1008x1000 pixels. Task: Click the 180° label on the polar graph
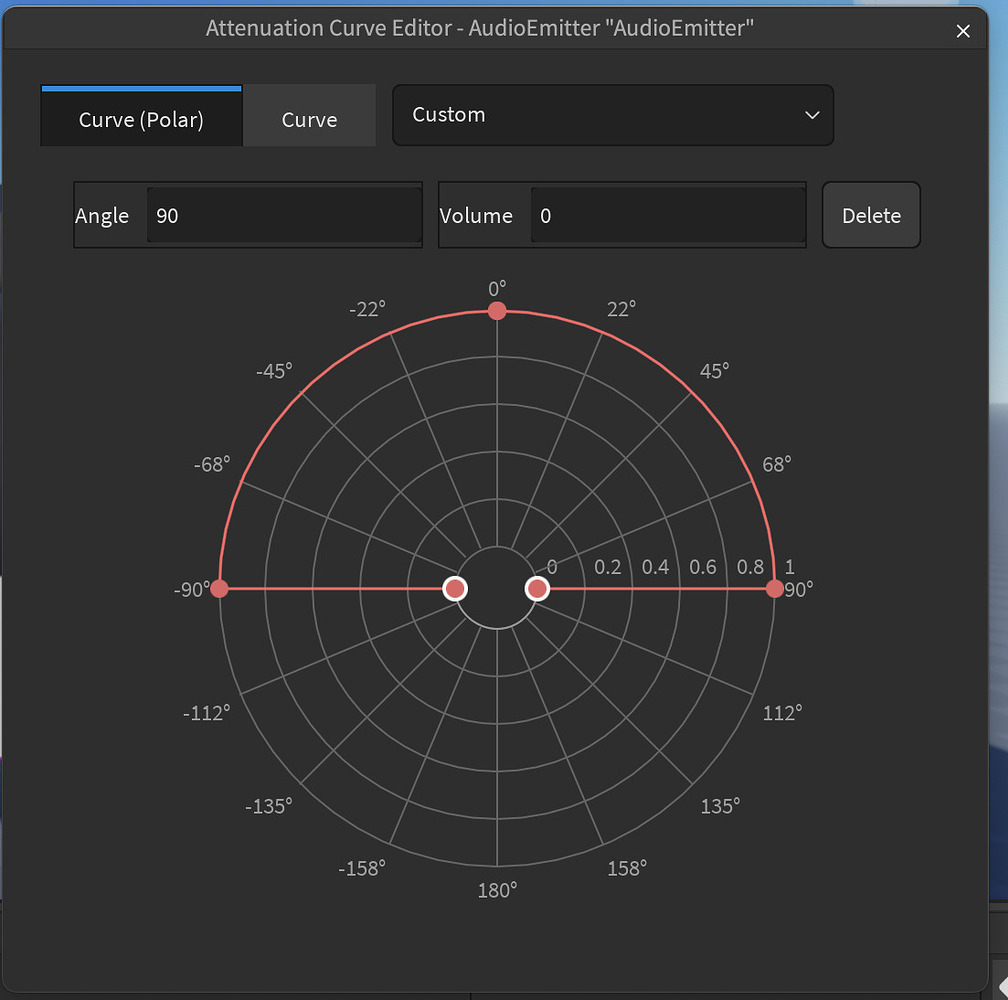pyautogui.click(x=496, y=889)
